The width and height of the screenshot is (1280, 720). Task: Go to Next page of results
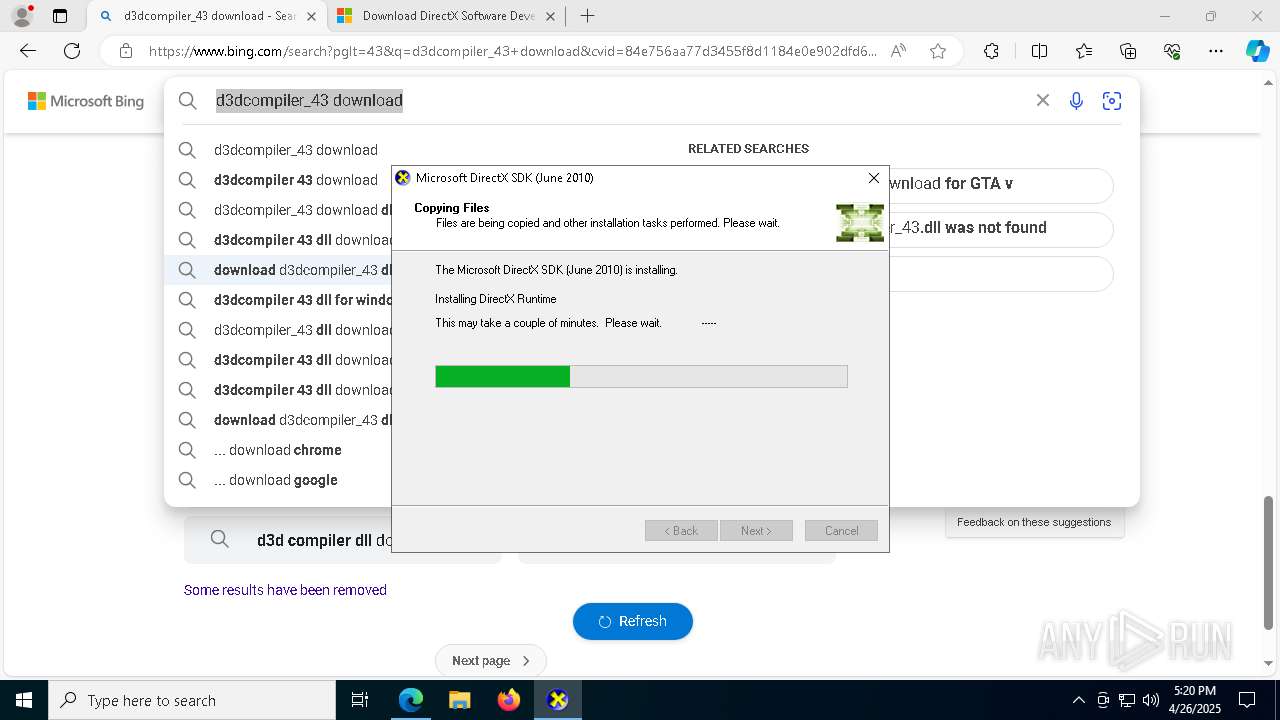(491, 660)
